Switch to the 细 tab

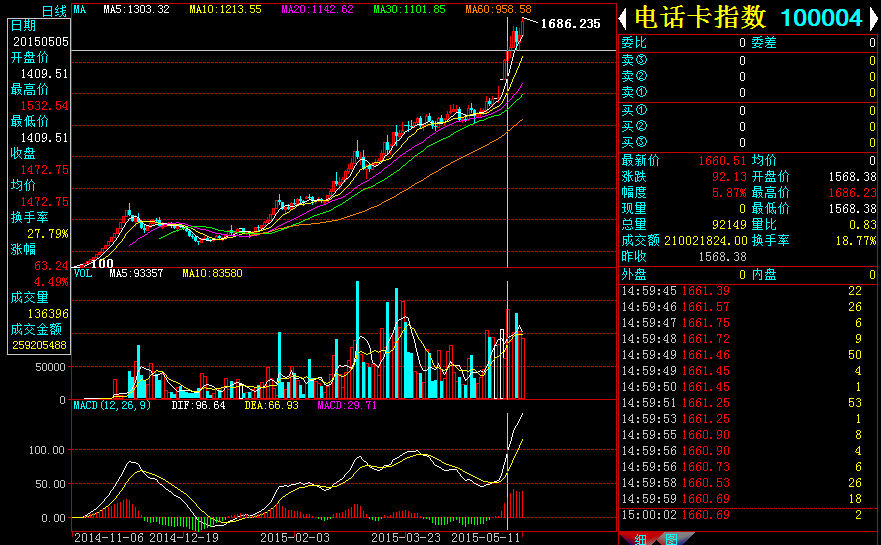click(x=640, y=539)
